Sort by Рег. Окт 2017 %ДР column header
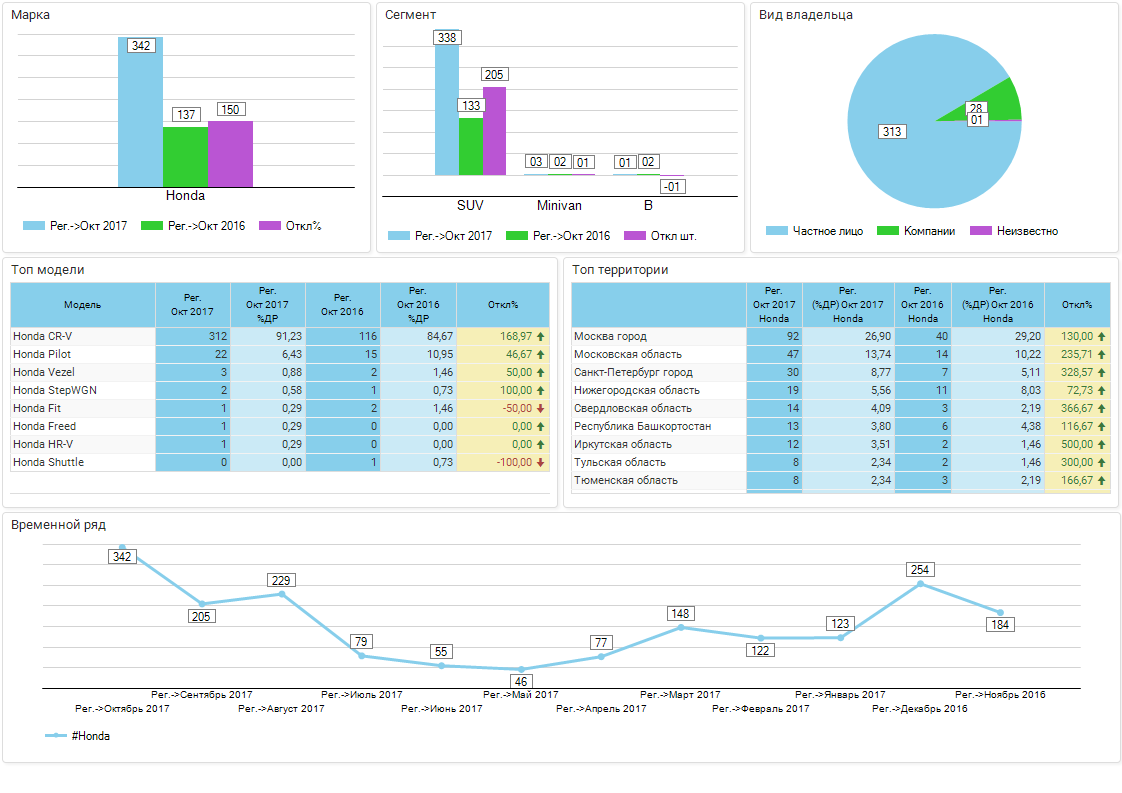Viewport: 1122px width, 793px height. pos(268,305)
